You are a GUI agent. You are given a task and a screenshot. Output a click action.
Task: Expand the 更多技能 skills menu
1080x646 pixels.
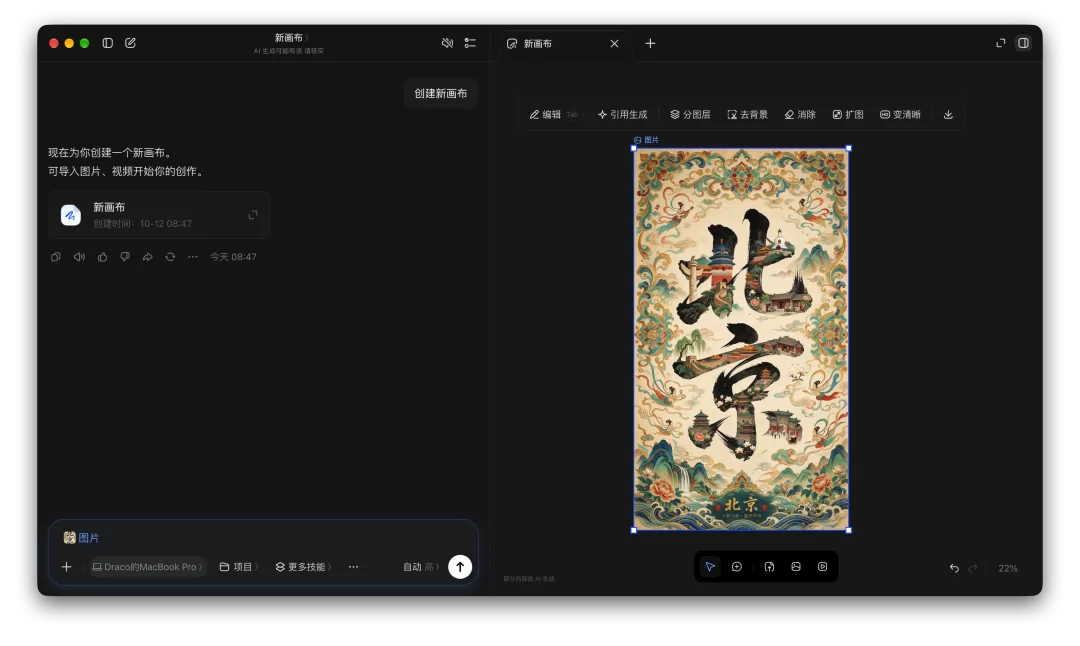click(x=303, y=567)
